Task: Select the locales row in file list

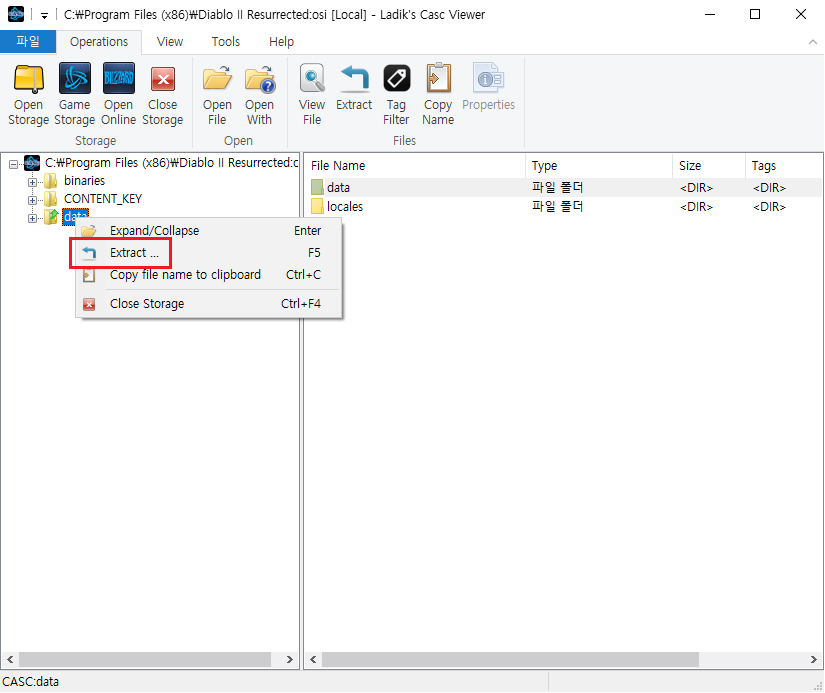Action: click(563, 206)
